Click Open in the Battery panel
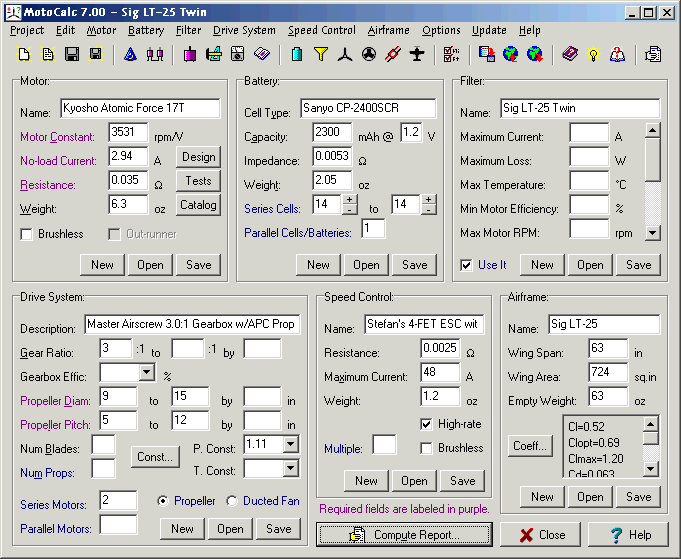This screenshot has width=681, height=559. (x=366, y=265)
